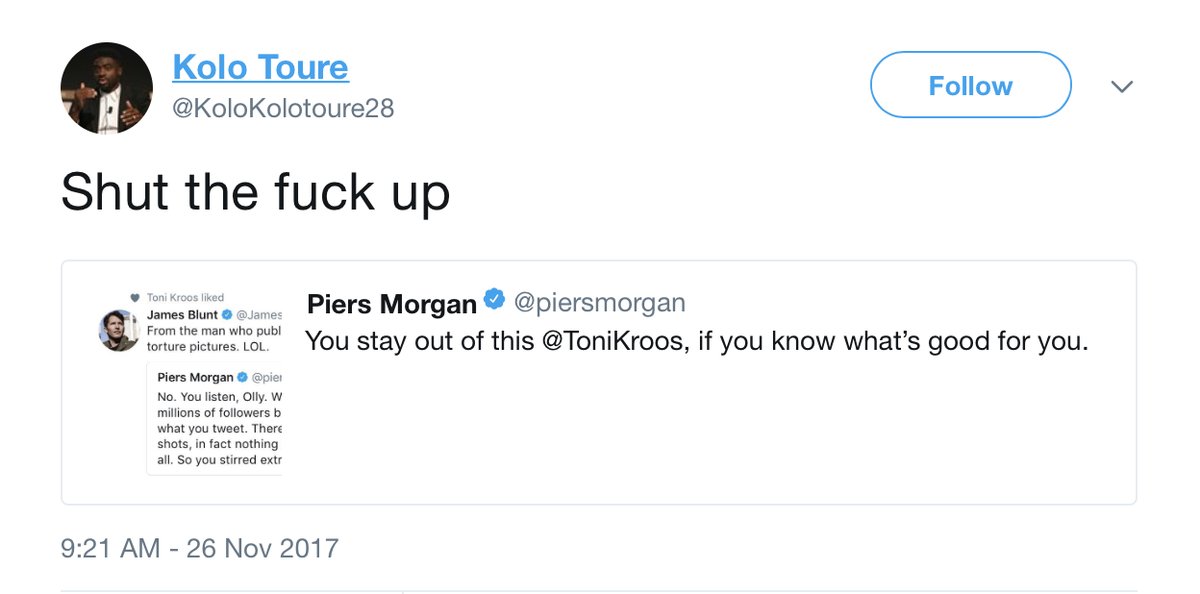Click the @ToniKroos mention
The height and width of the screenshot is (594, 1200).
pos(610,341)
